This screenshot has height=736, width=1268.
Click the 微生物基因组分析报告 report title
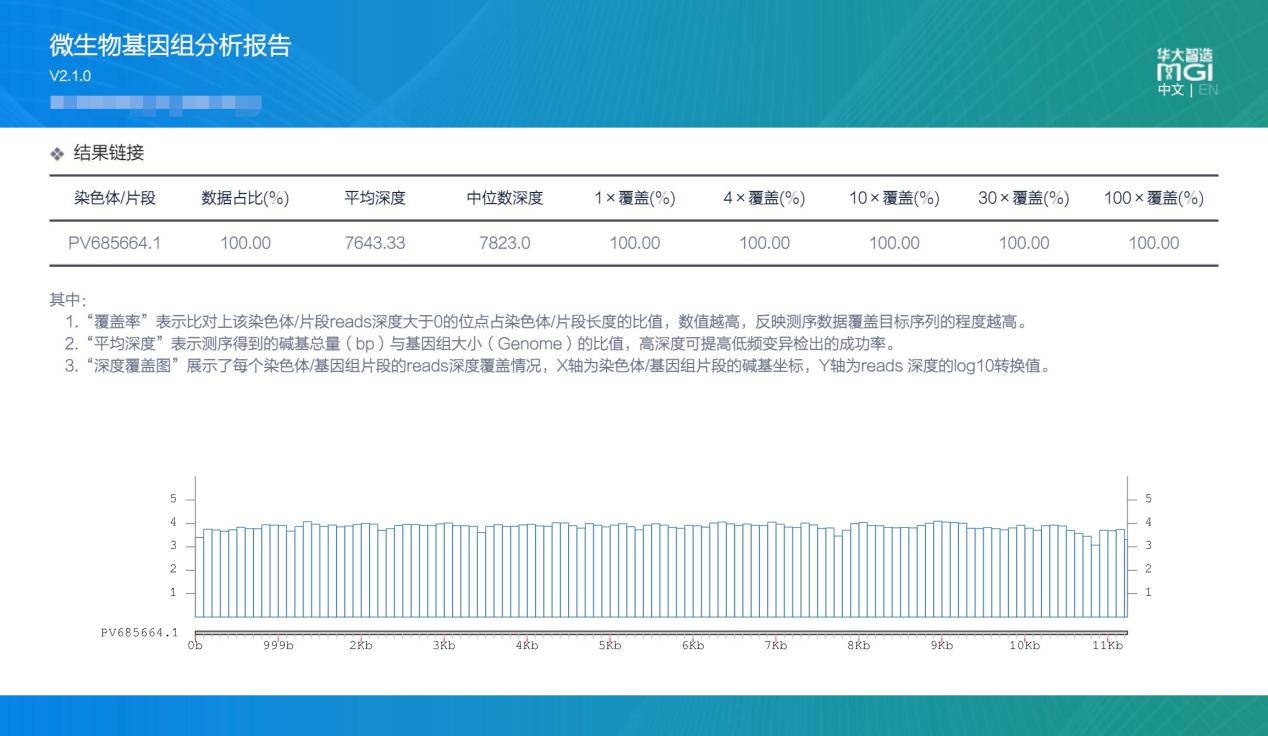(x=170, y=45)
